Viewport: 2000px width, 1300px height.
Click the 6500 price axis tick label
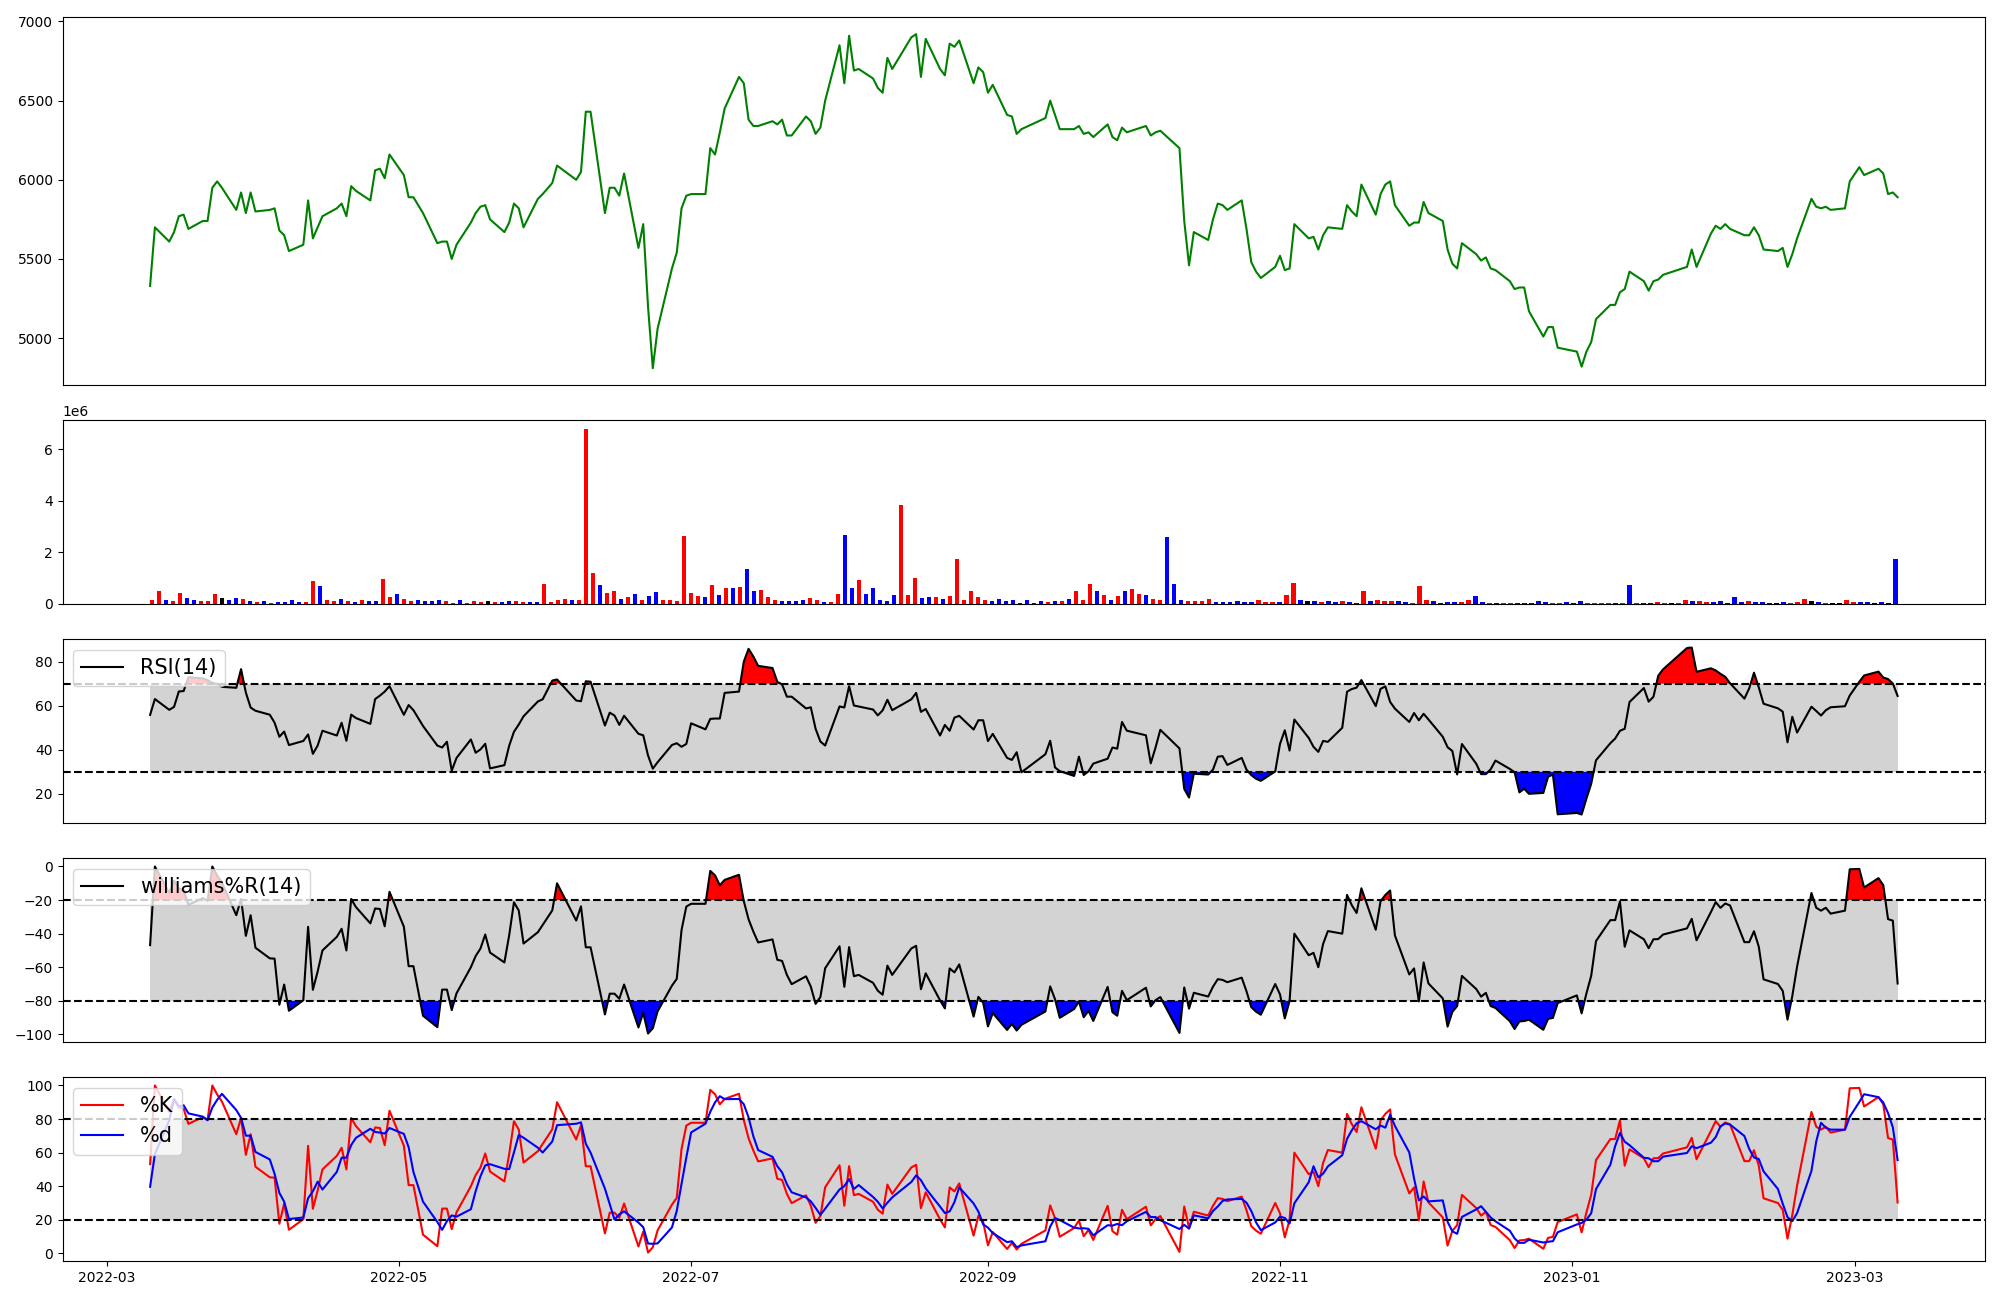[35, 101]
